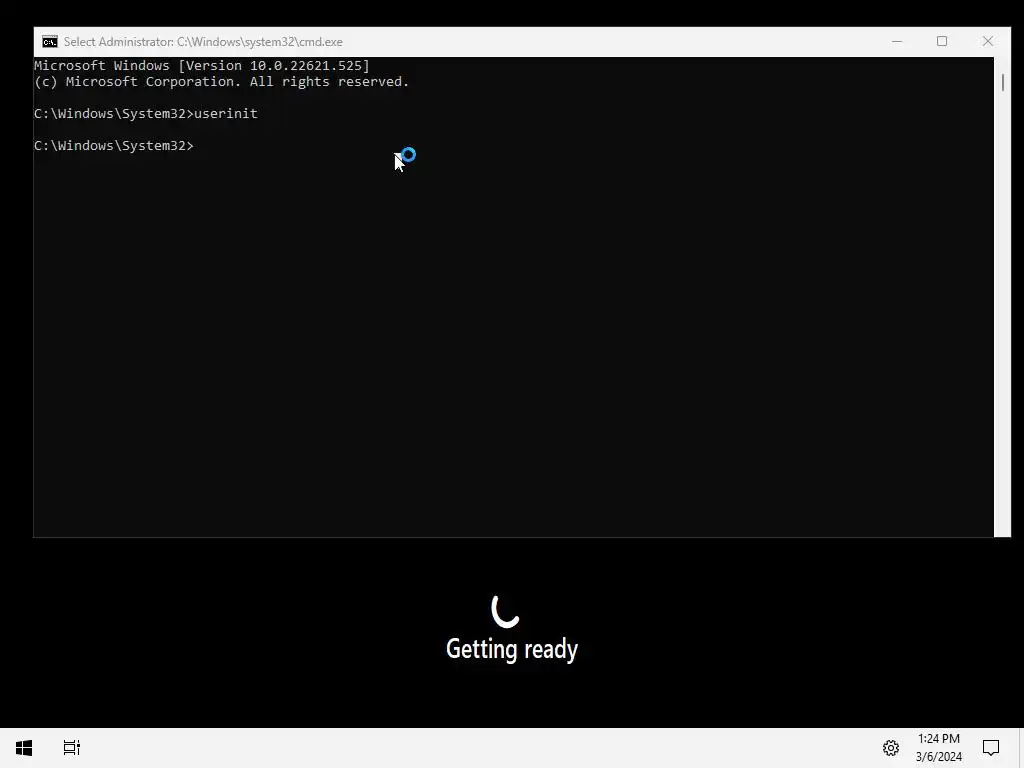1024x768 pixels.
Task: Click the cmd.exe icon in the title bar
Action: [50, 42]
